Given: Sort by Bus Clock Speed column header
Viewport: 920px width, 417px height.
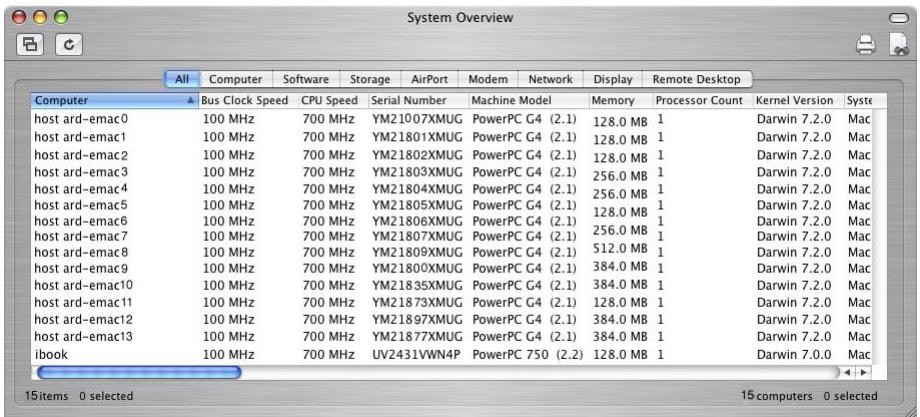Looking at the screenshot, I should (x=249, y=100).
